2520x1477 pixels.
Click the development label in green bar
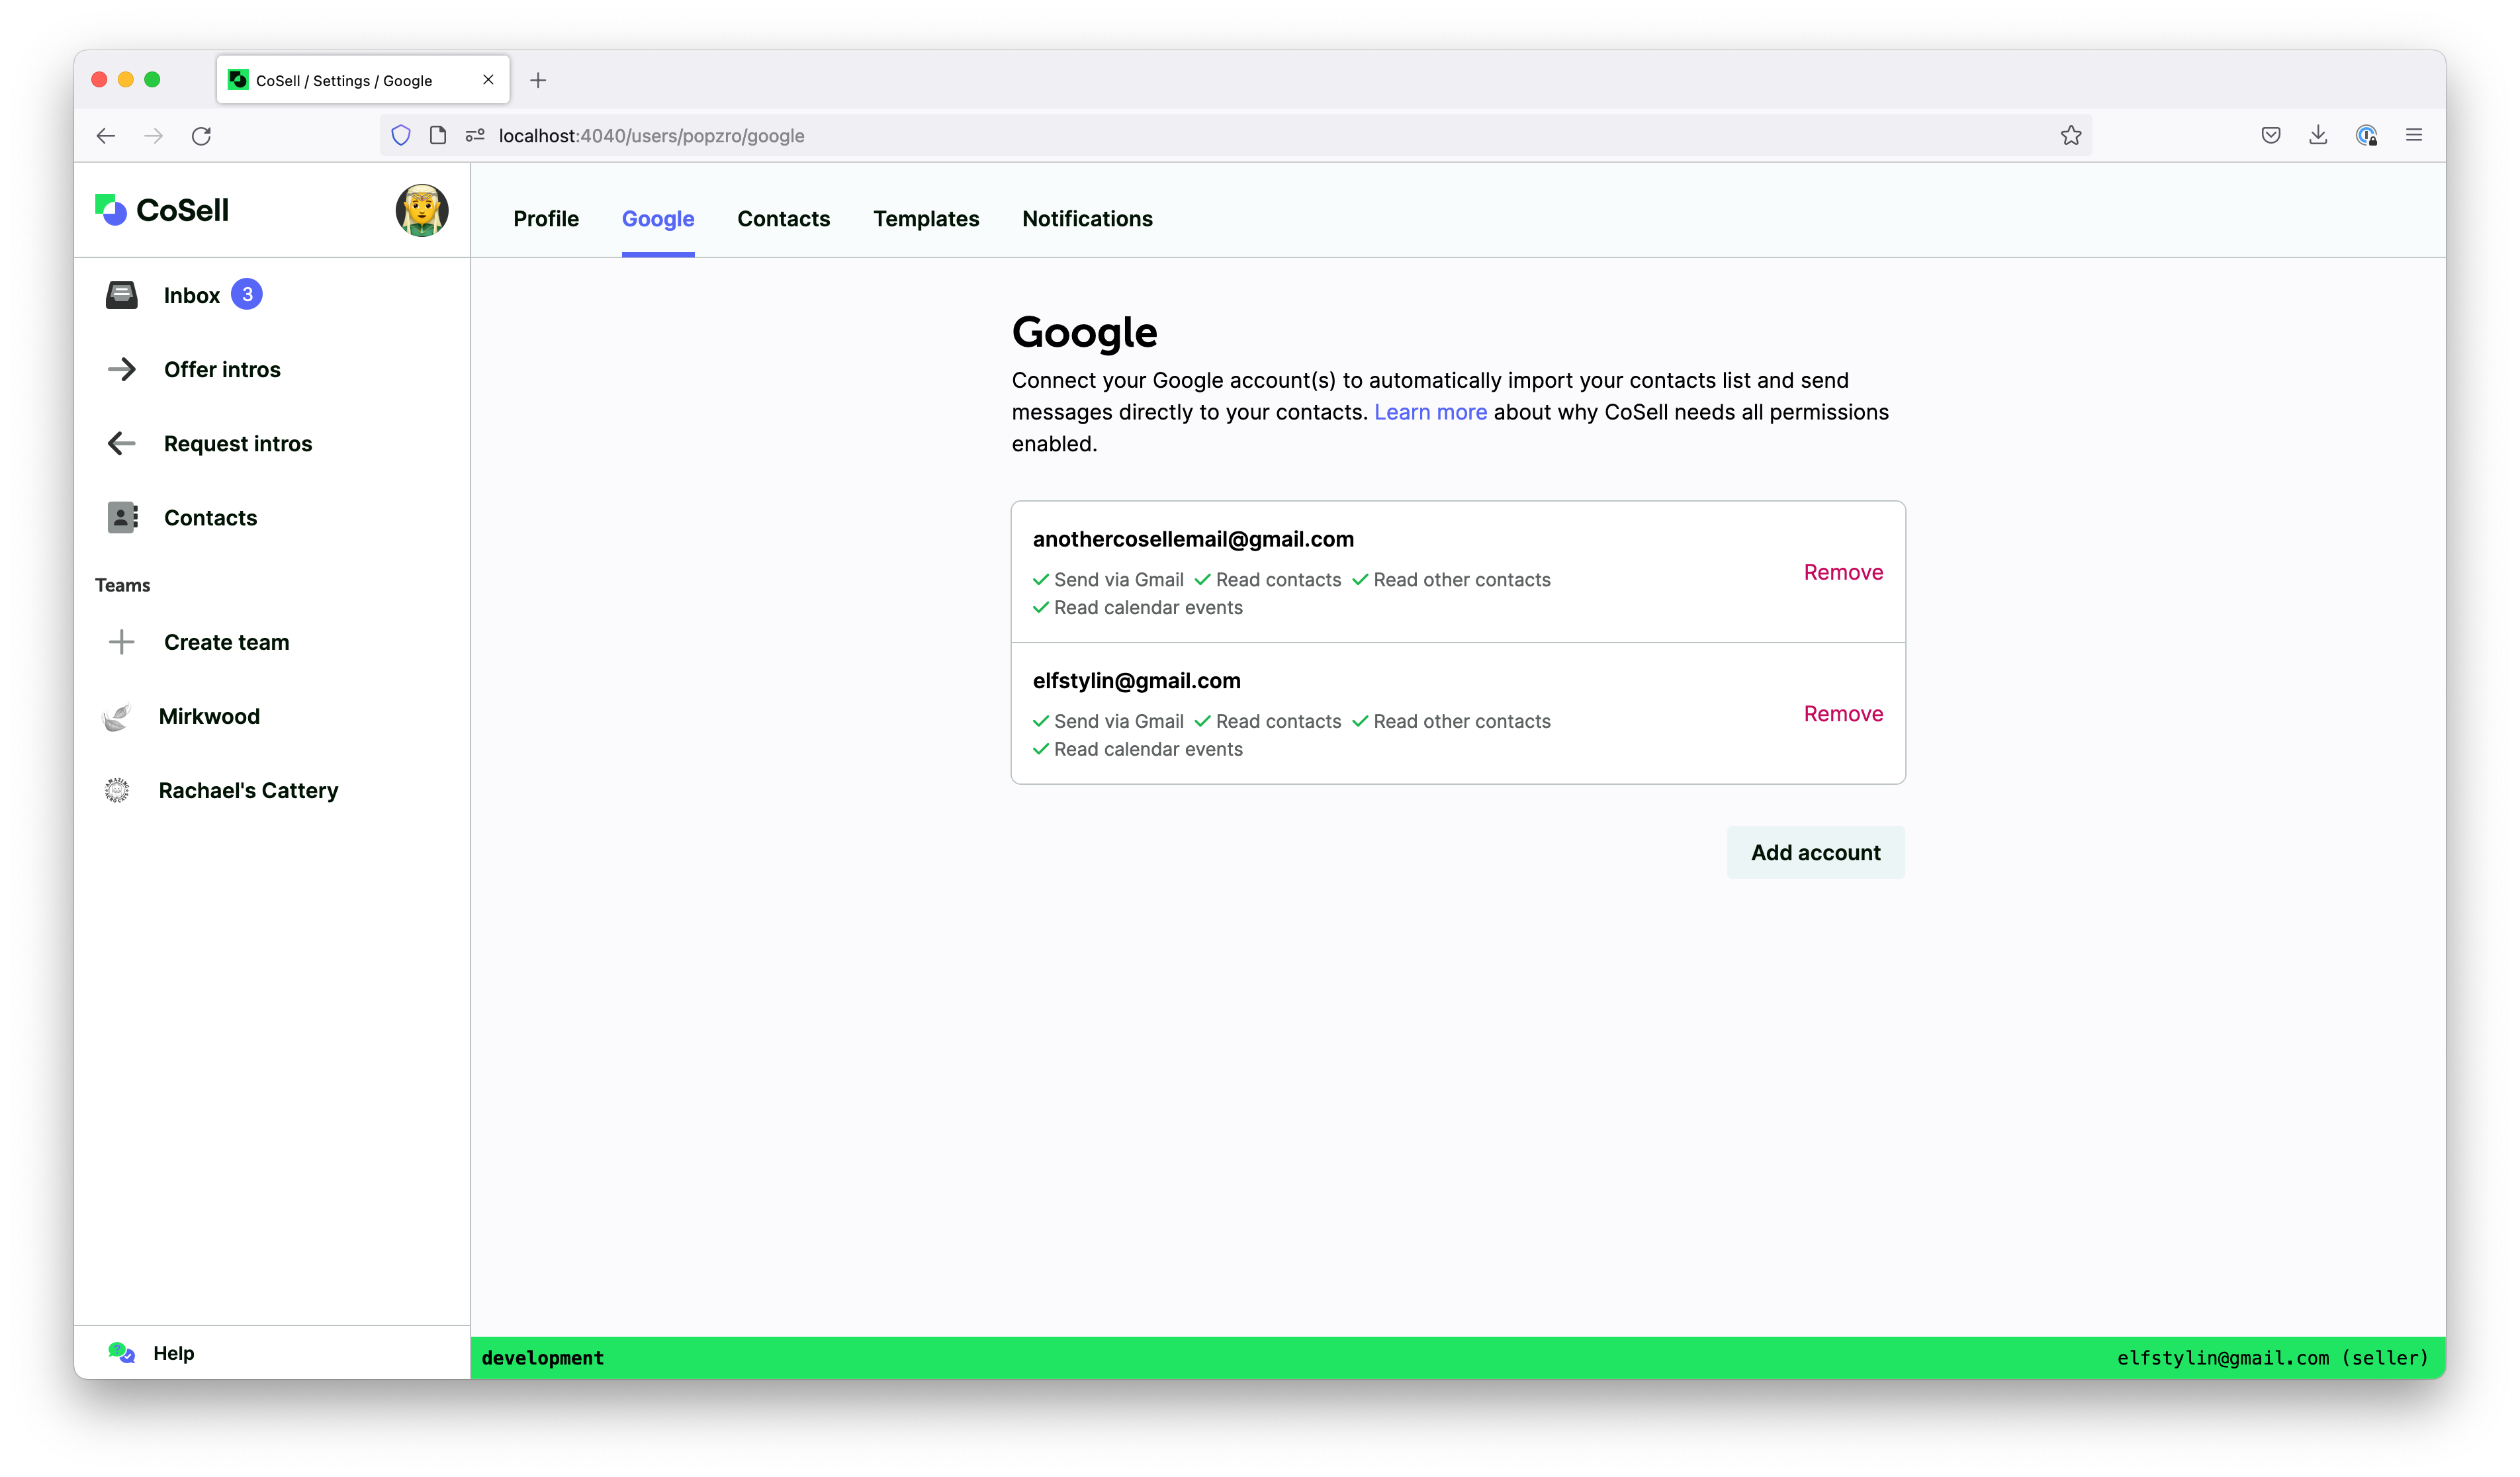tap(543, 1358)
